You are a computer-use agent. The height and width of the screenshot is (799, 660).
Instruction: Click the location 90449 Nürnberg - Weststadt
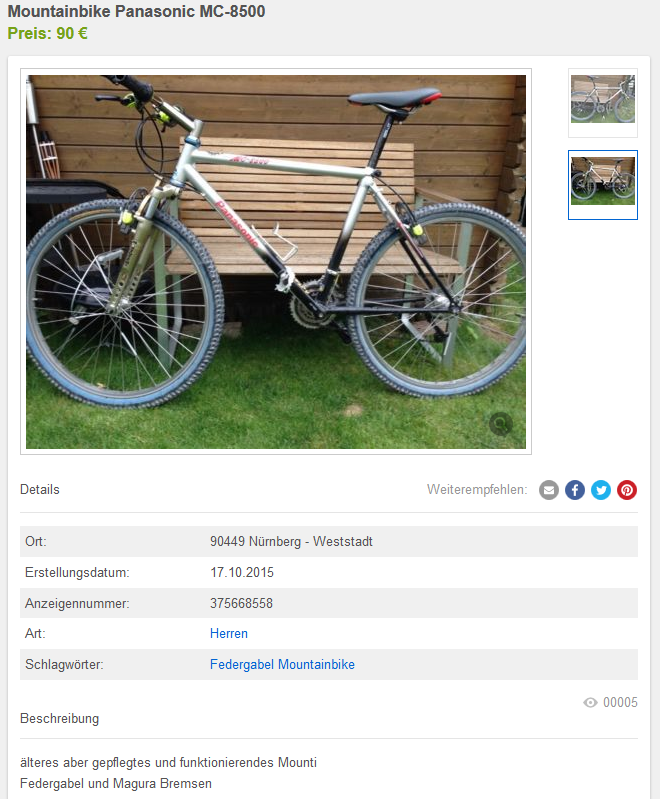[x=292, y=541]
